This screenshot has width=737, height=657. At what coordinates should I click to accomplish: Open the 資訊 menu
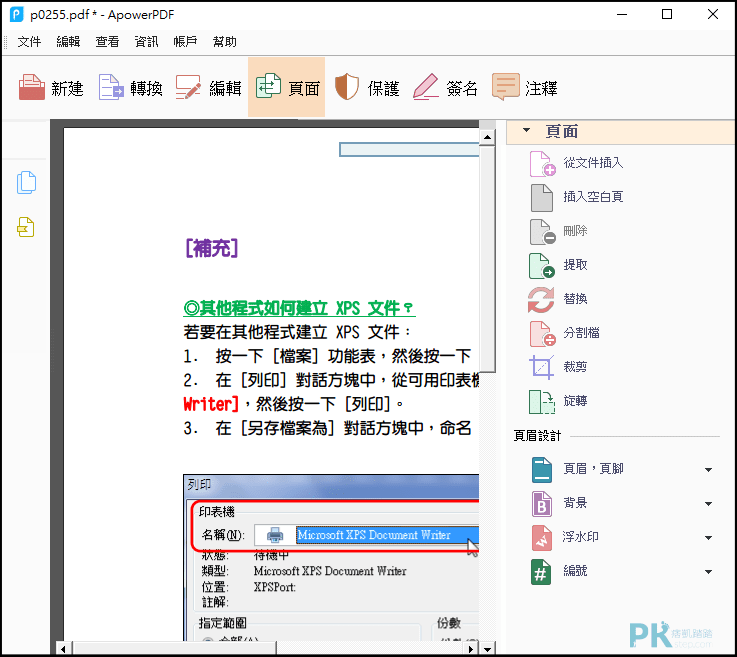[146, 42]
